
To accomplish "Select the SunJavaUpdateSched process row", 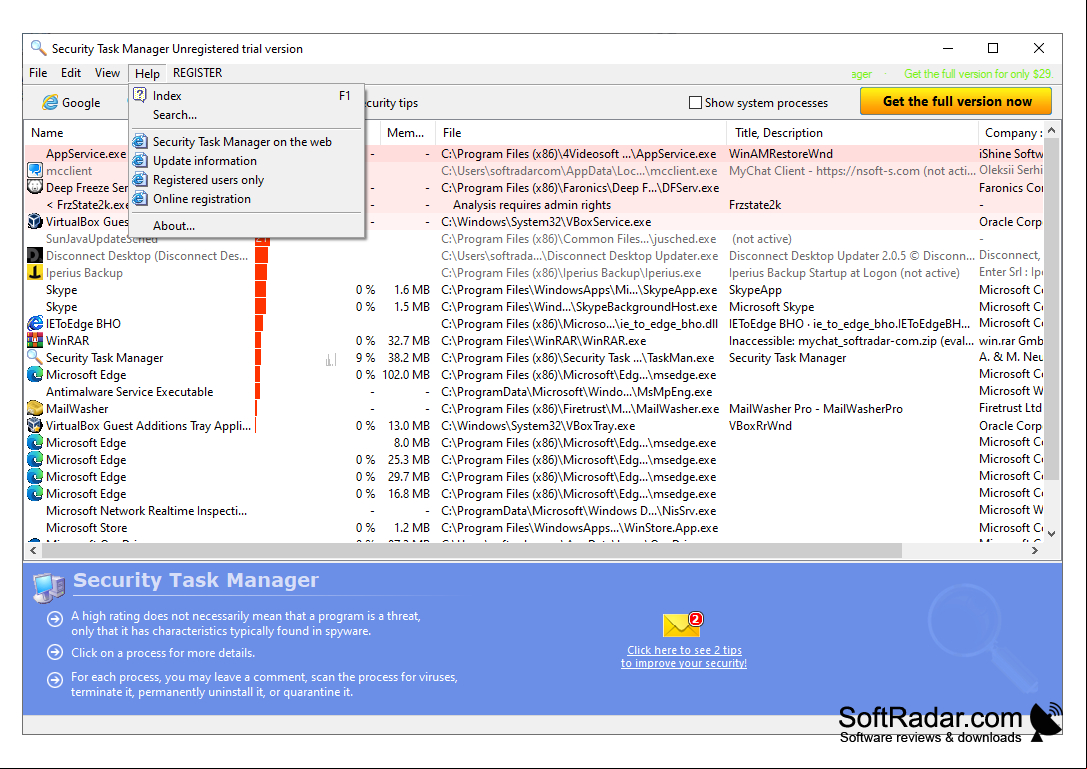I will 534,239.
